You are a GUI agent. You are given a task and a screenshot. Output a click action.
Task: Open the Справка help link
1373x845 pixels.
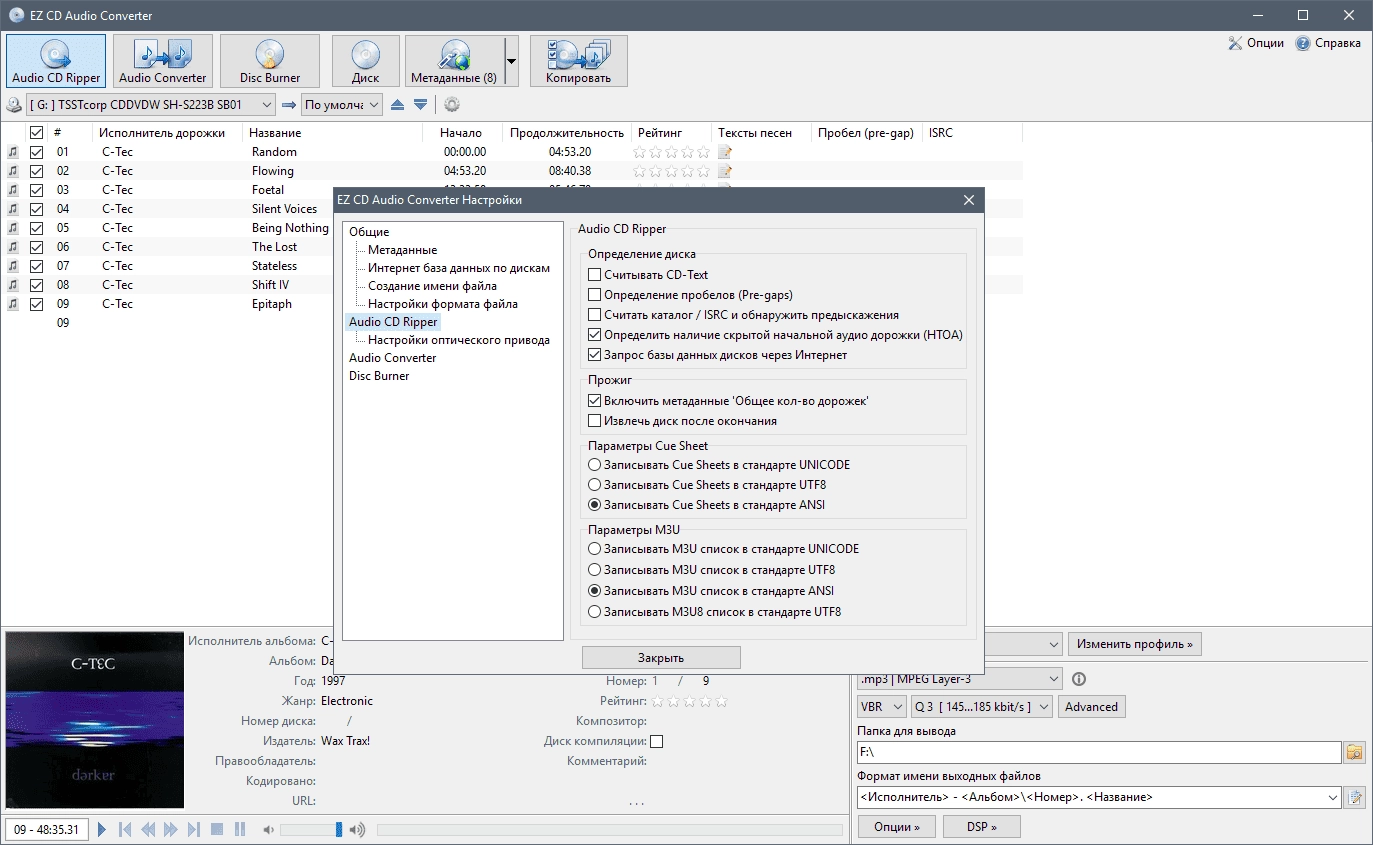tap(1328, 43)
